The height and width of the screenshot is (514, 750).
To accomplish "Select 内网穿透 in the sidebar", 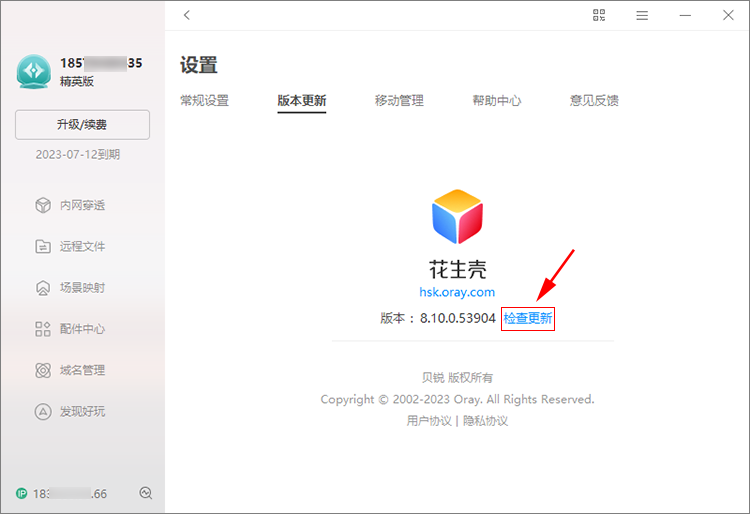I will 82,205.
